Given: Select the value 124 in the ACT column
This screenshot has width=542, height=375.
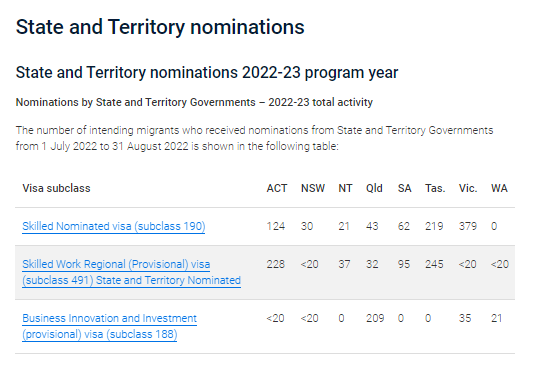Looking at the screenshot, I should click(275, 226).
